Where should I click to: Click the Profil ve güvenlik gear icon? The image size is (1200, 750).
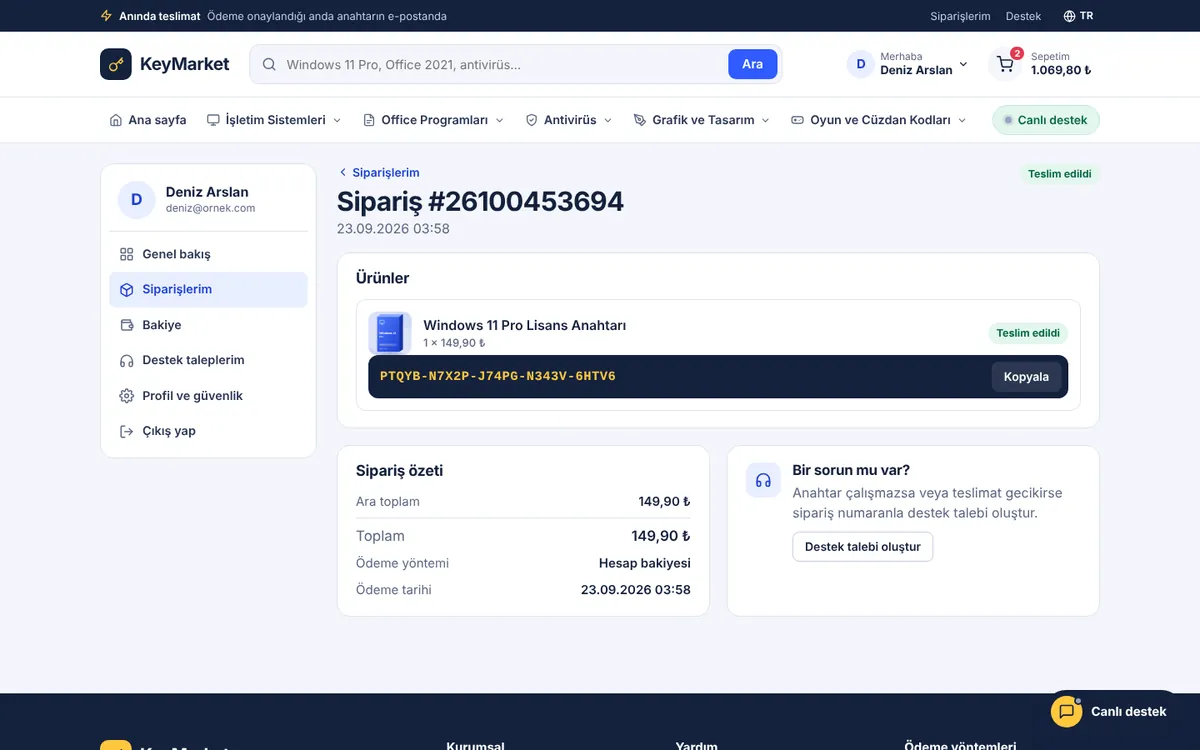click(126, 396)
